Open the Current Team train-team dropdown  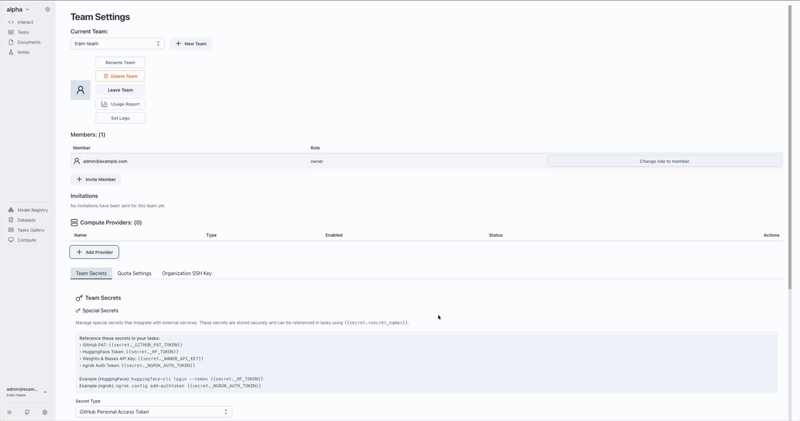point(117,43)
